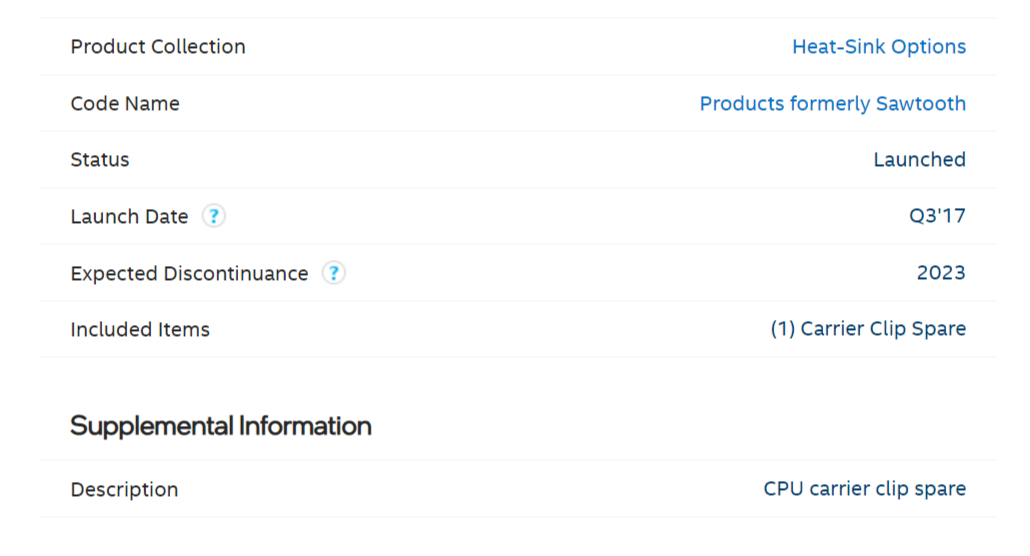1030x556 pixels.
Task: Click the Launch Date help icon
Action: [x=214, y=216]
